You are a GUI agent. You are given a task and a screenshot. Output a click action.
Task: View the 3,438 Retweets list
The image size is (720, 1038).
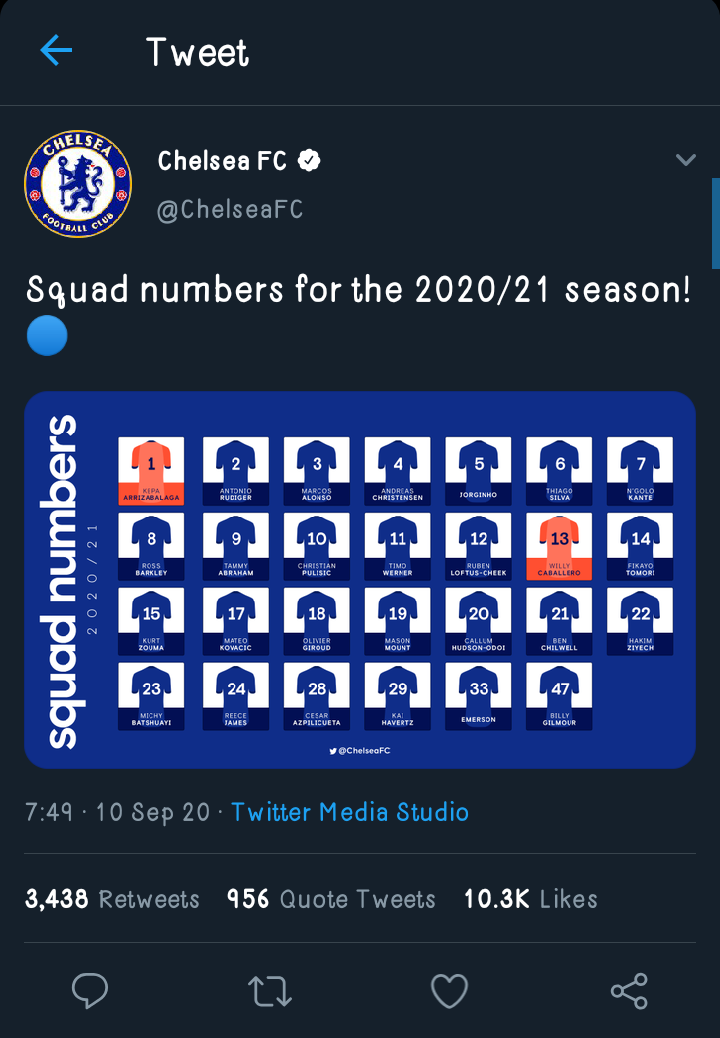[x=112, y=899]
